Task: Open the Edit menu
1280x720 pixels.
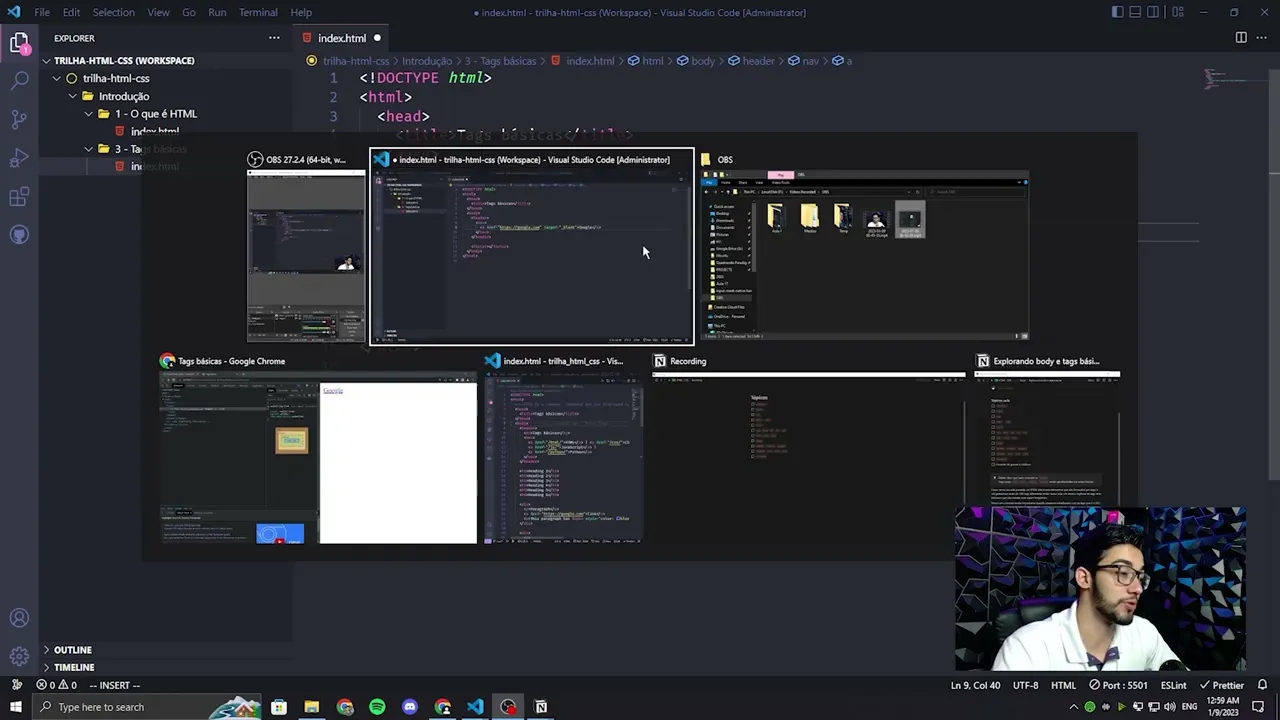Action: (x=71, y=12)
